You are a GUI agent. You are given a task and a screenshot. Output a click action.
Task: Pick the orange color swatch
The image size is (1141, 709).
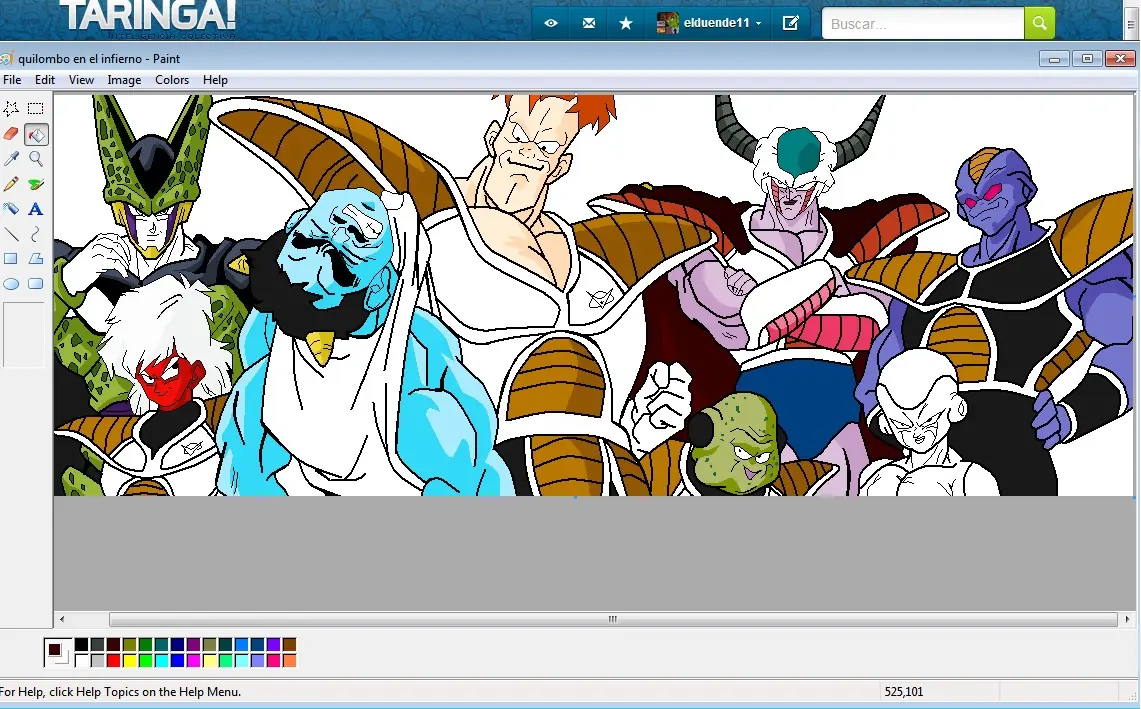click(290, 660)
